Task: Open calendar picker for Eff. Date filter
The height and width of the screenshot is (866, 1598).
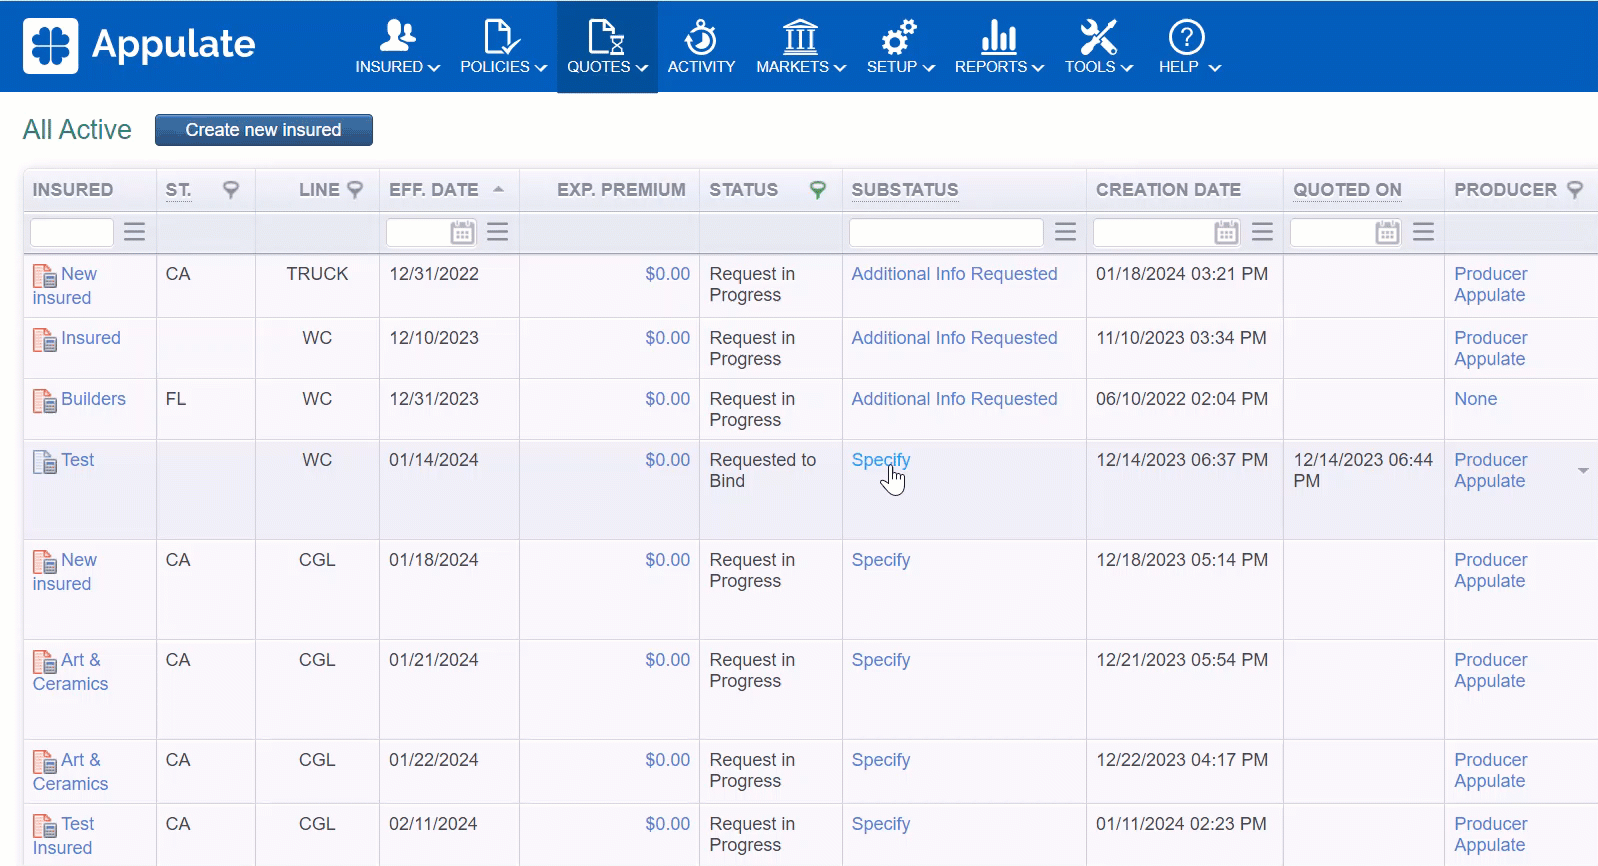Action: click(462, 233)
